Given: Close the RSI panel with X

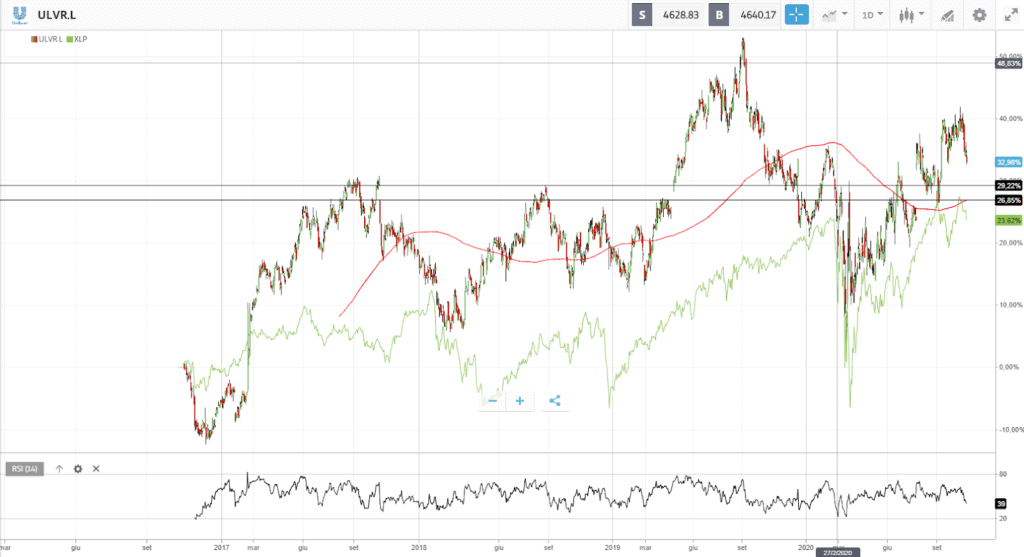Looking at the screenshot, I should click(96, 469).
